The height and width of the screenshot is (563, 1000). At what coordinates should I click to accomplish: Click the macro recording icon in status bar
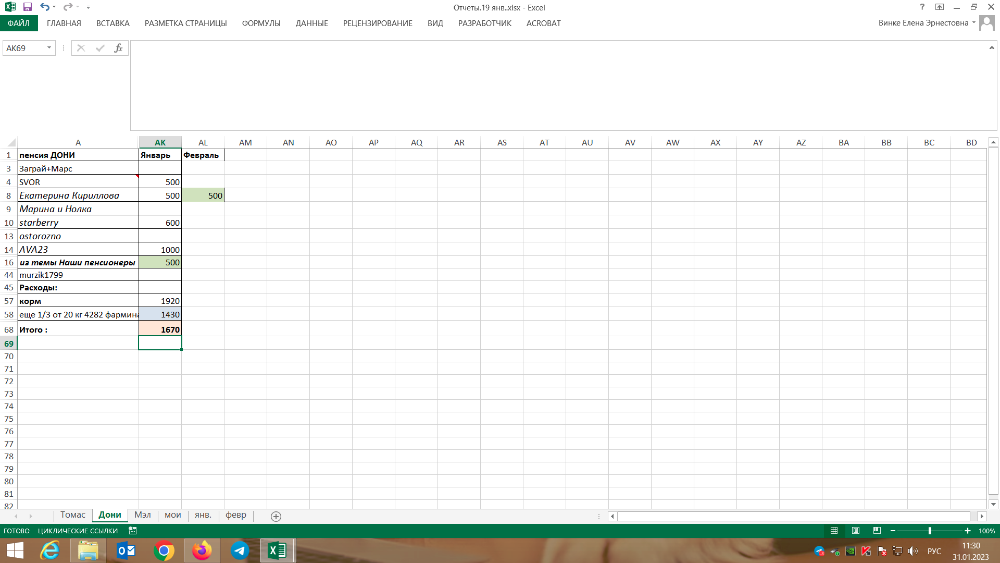(x=129, y=530)
